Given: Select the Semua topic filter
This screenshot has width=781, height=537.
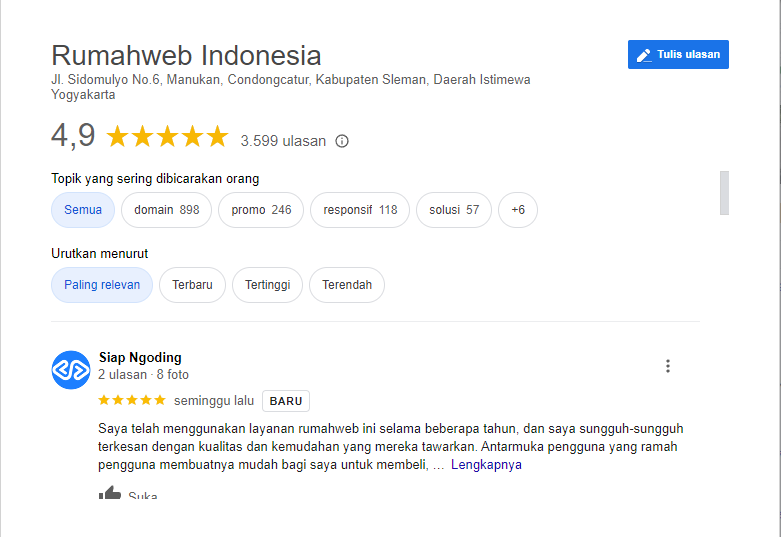Looking at the screenshot, I should [83, 210].
